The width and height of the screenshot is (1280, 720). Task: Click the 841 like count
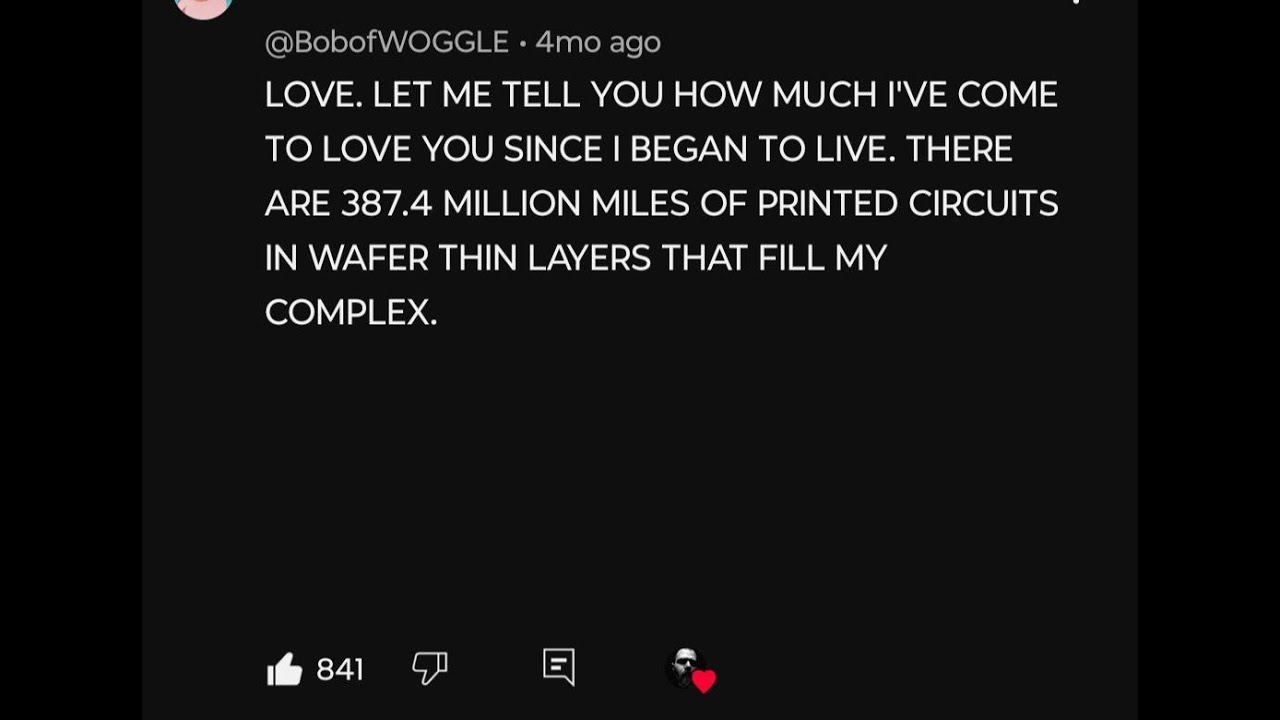pos(340,669)
